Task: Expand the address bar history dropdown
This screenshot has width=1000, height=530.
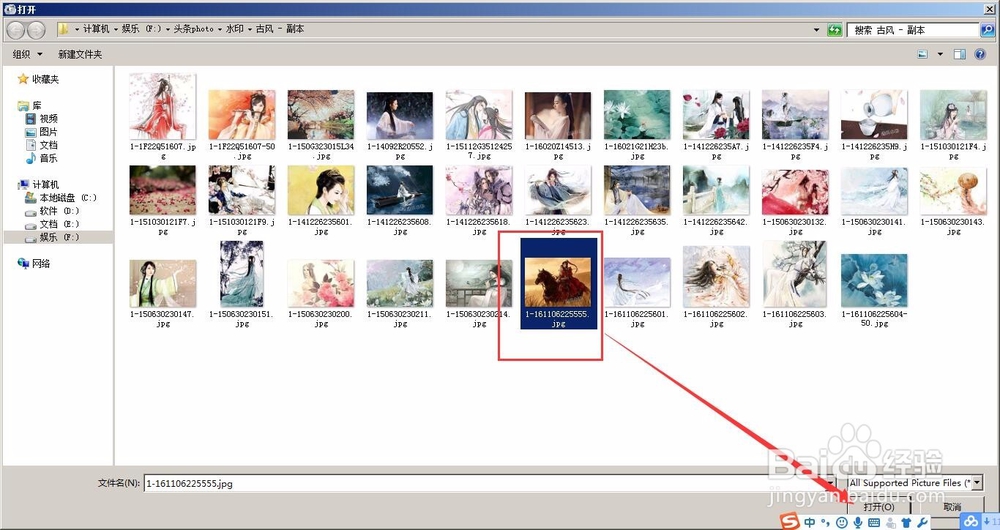Action: point(816,29)
